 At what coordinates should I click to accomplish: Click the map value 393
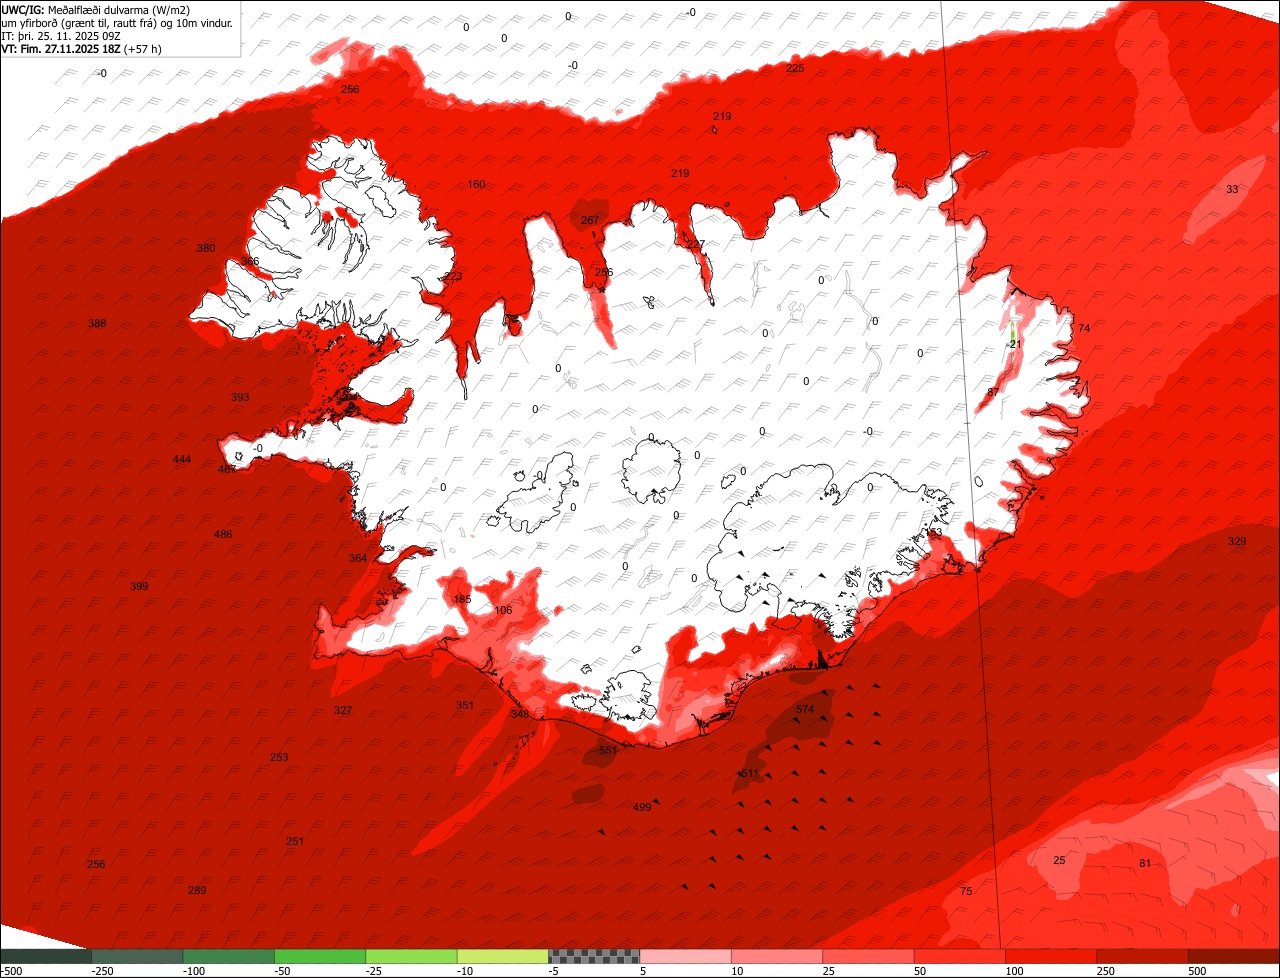tap(240, 398)
